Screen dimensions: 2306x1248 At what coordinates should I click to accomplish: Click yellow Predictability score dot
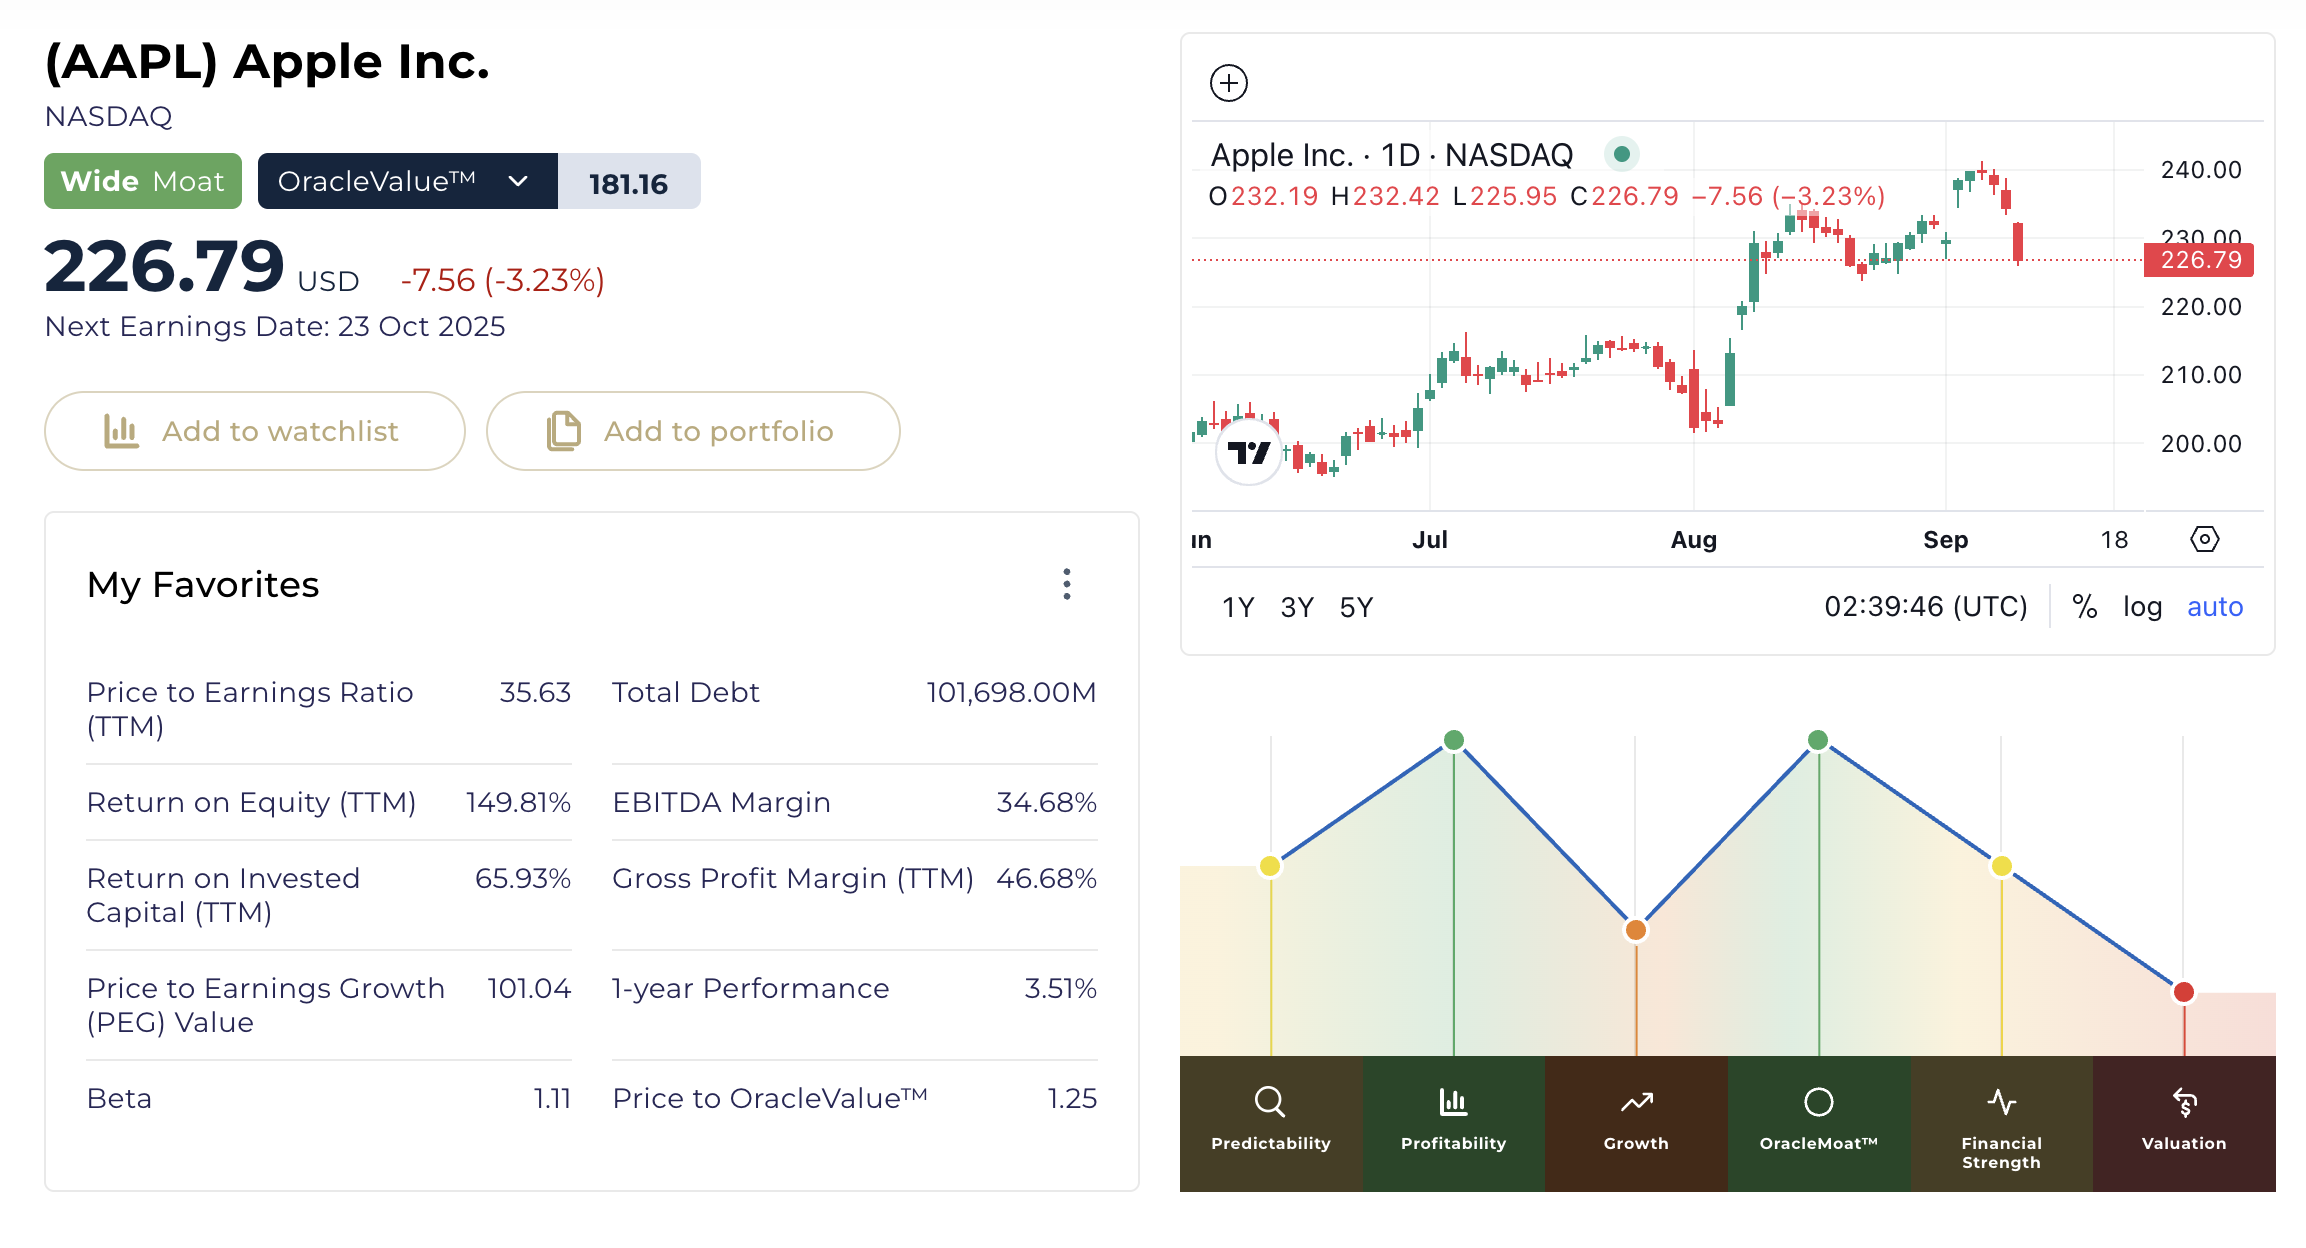pos(1270,866)
